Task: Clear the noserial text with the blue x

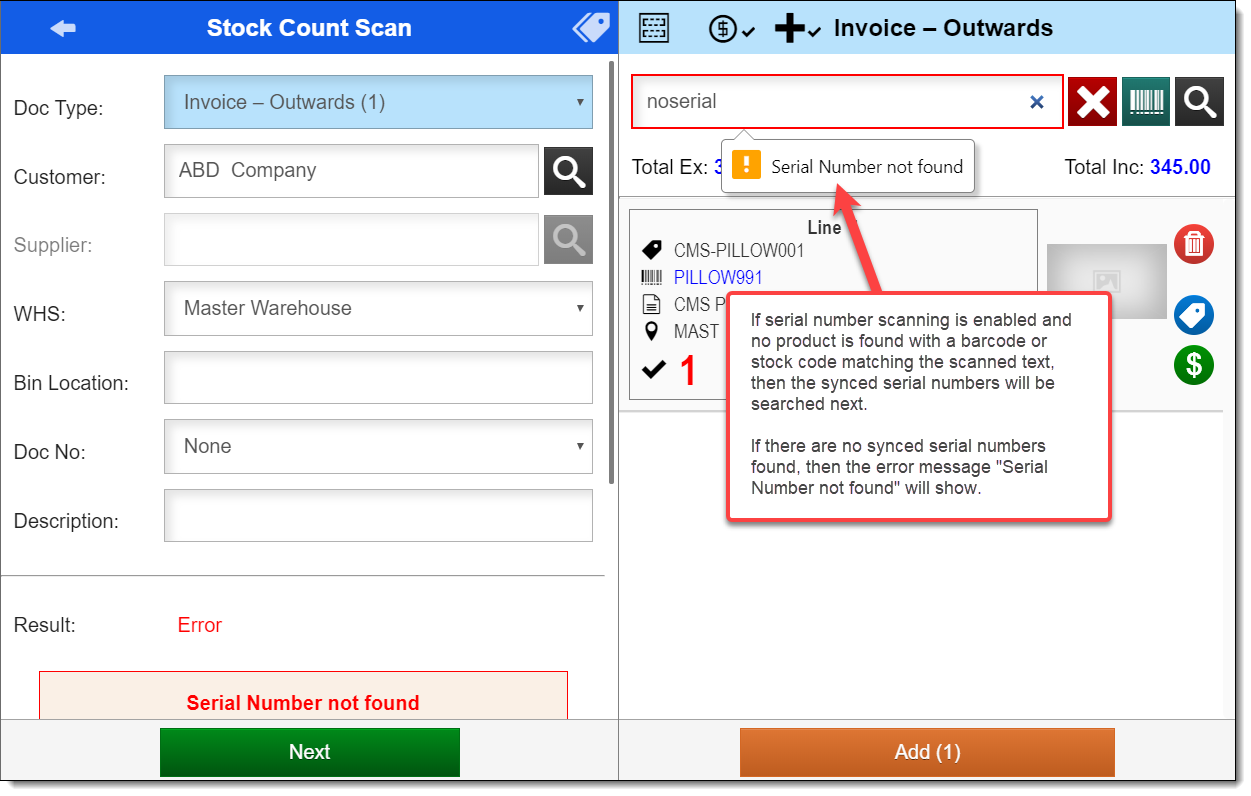Action: coord(1037,102)
